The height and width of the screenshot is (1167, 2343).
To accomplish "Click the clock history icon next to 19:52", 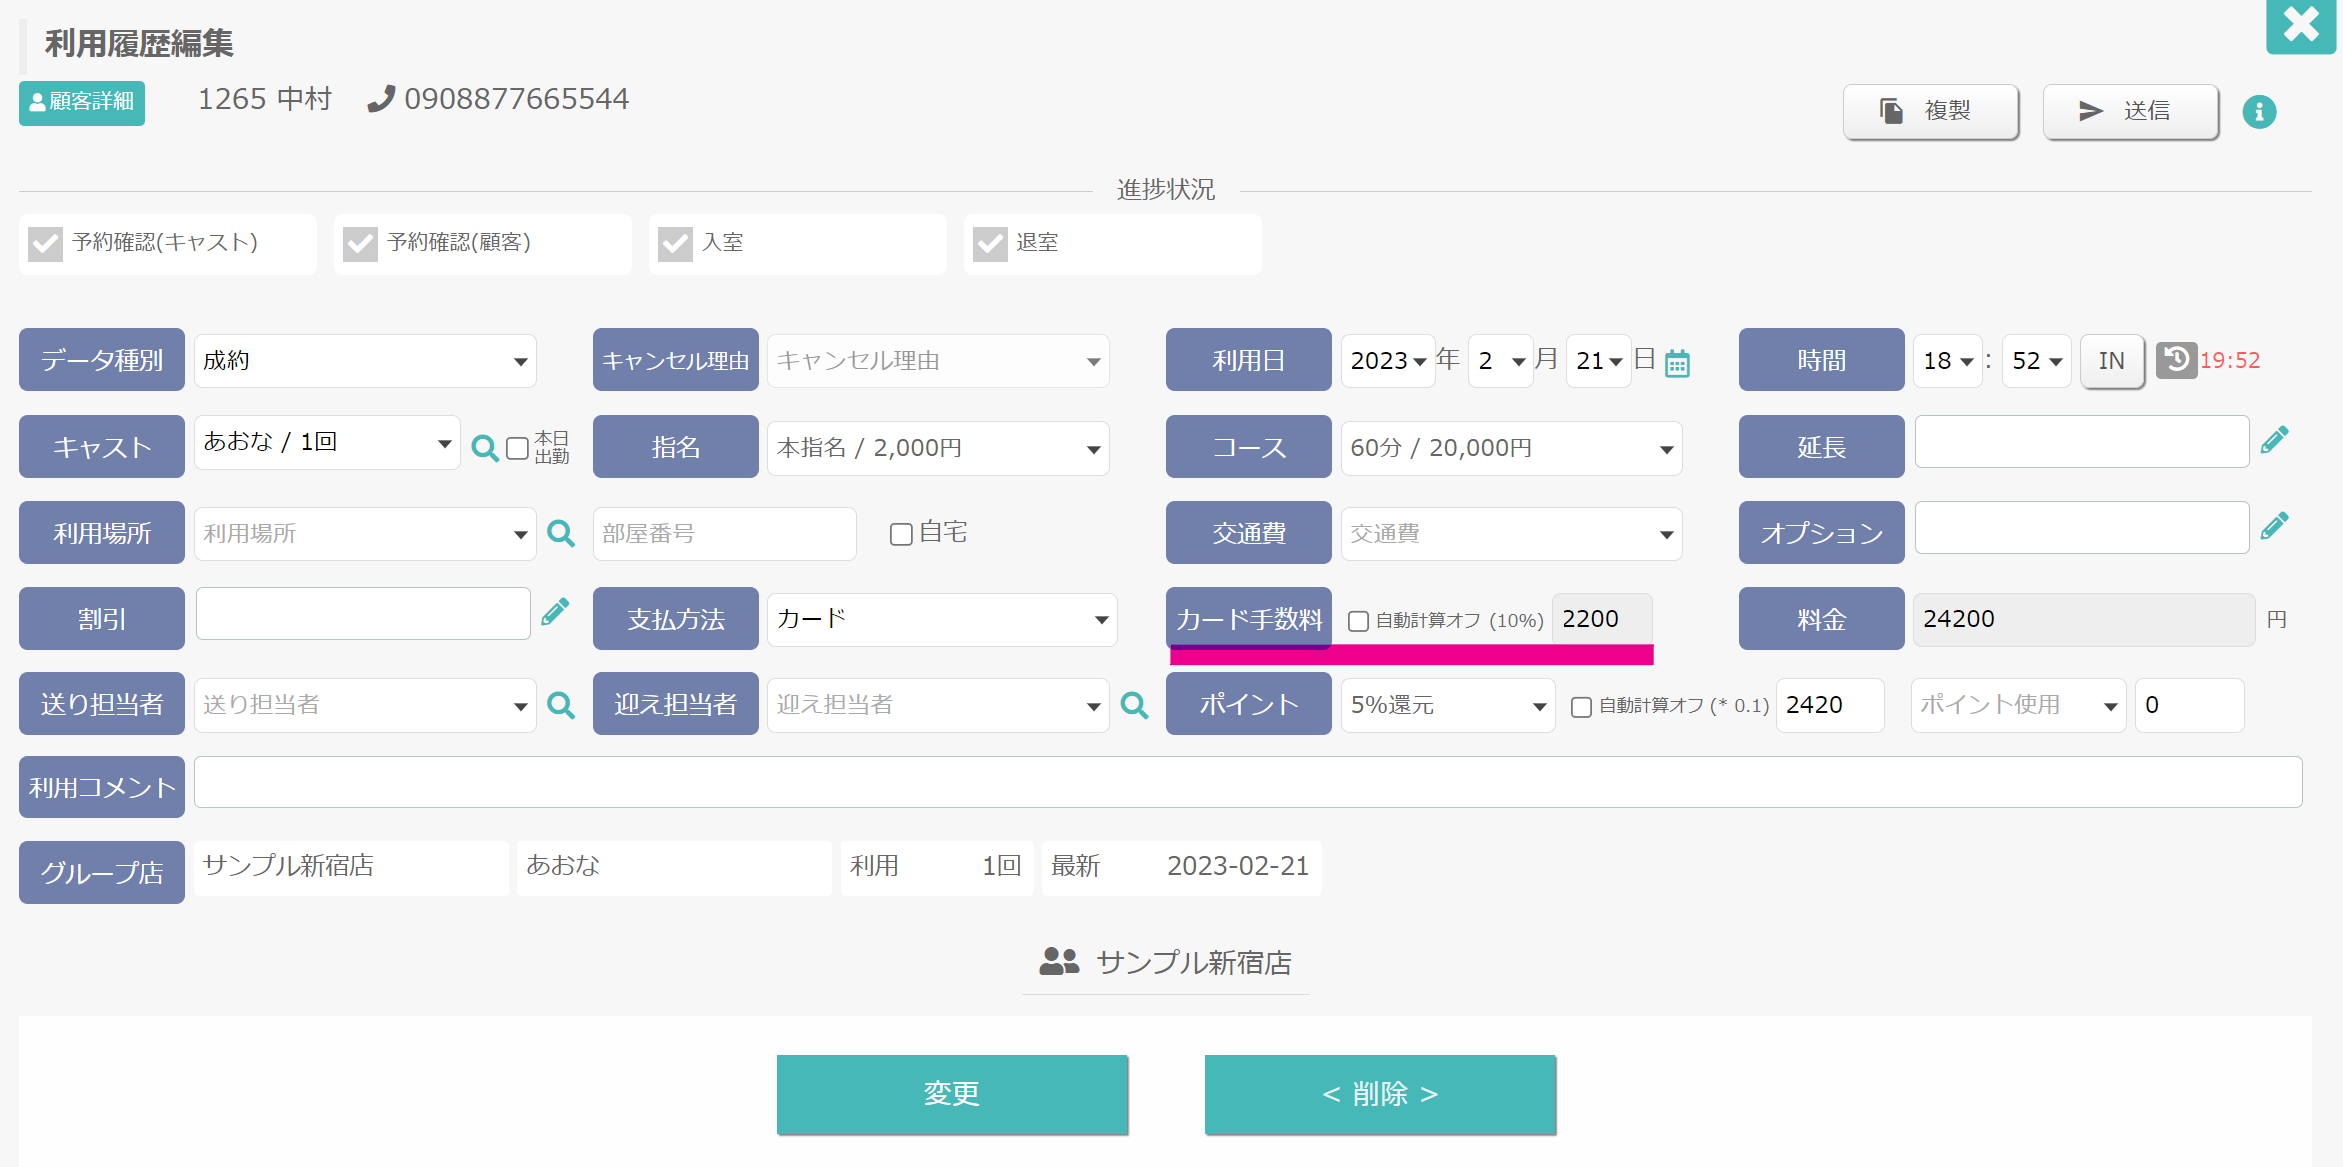I will tap(2176, 360).
